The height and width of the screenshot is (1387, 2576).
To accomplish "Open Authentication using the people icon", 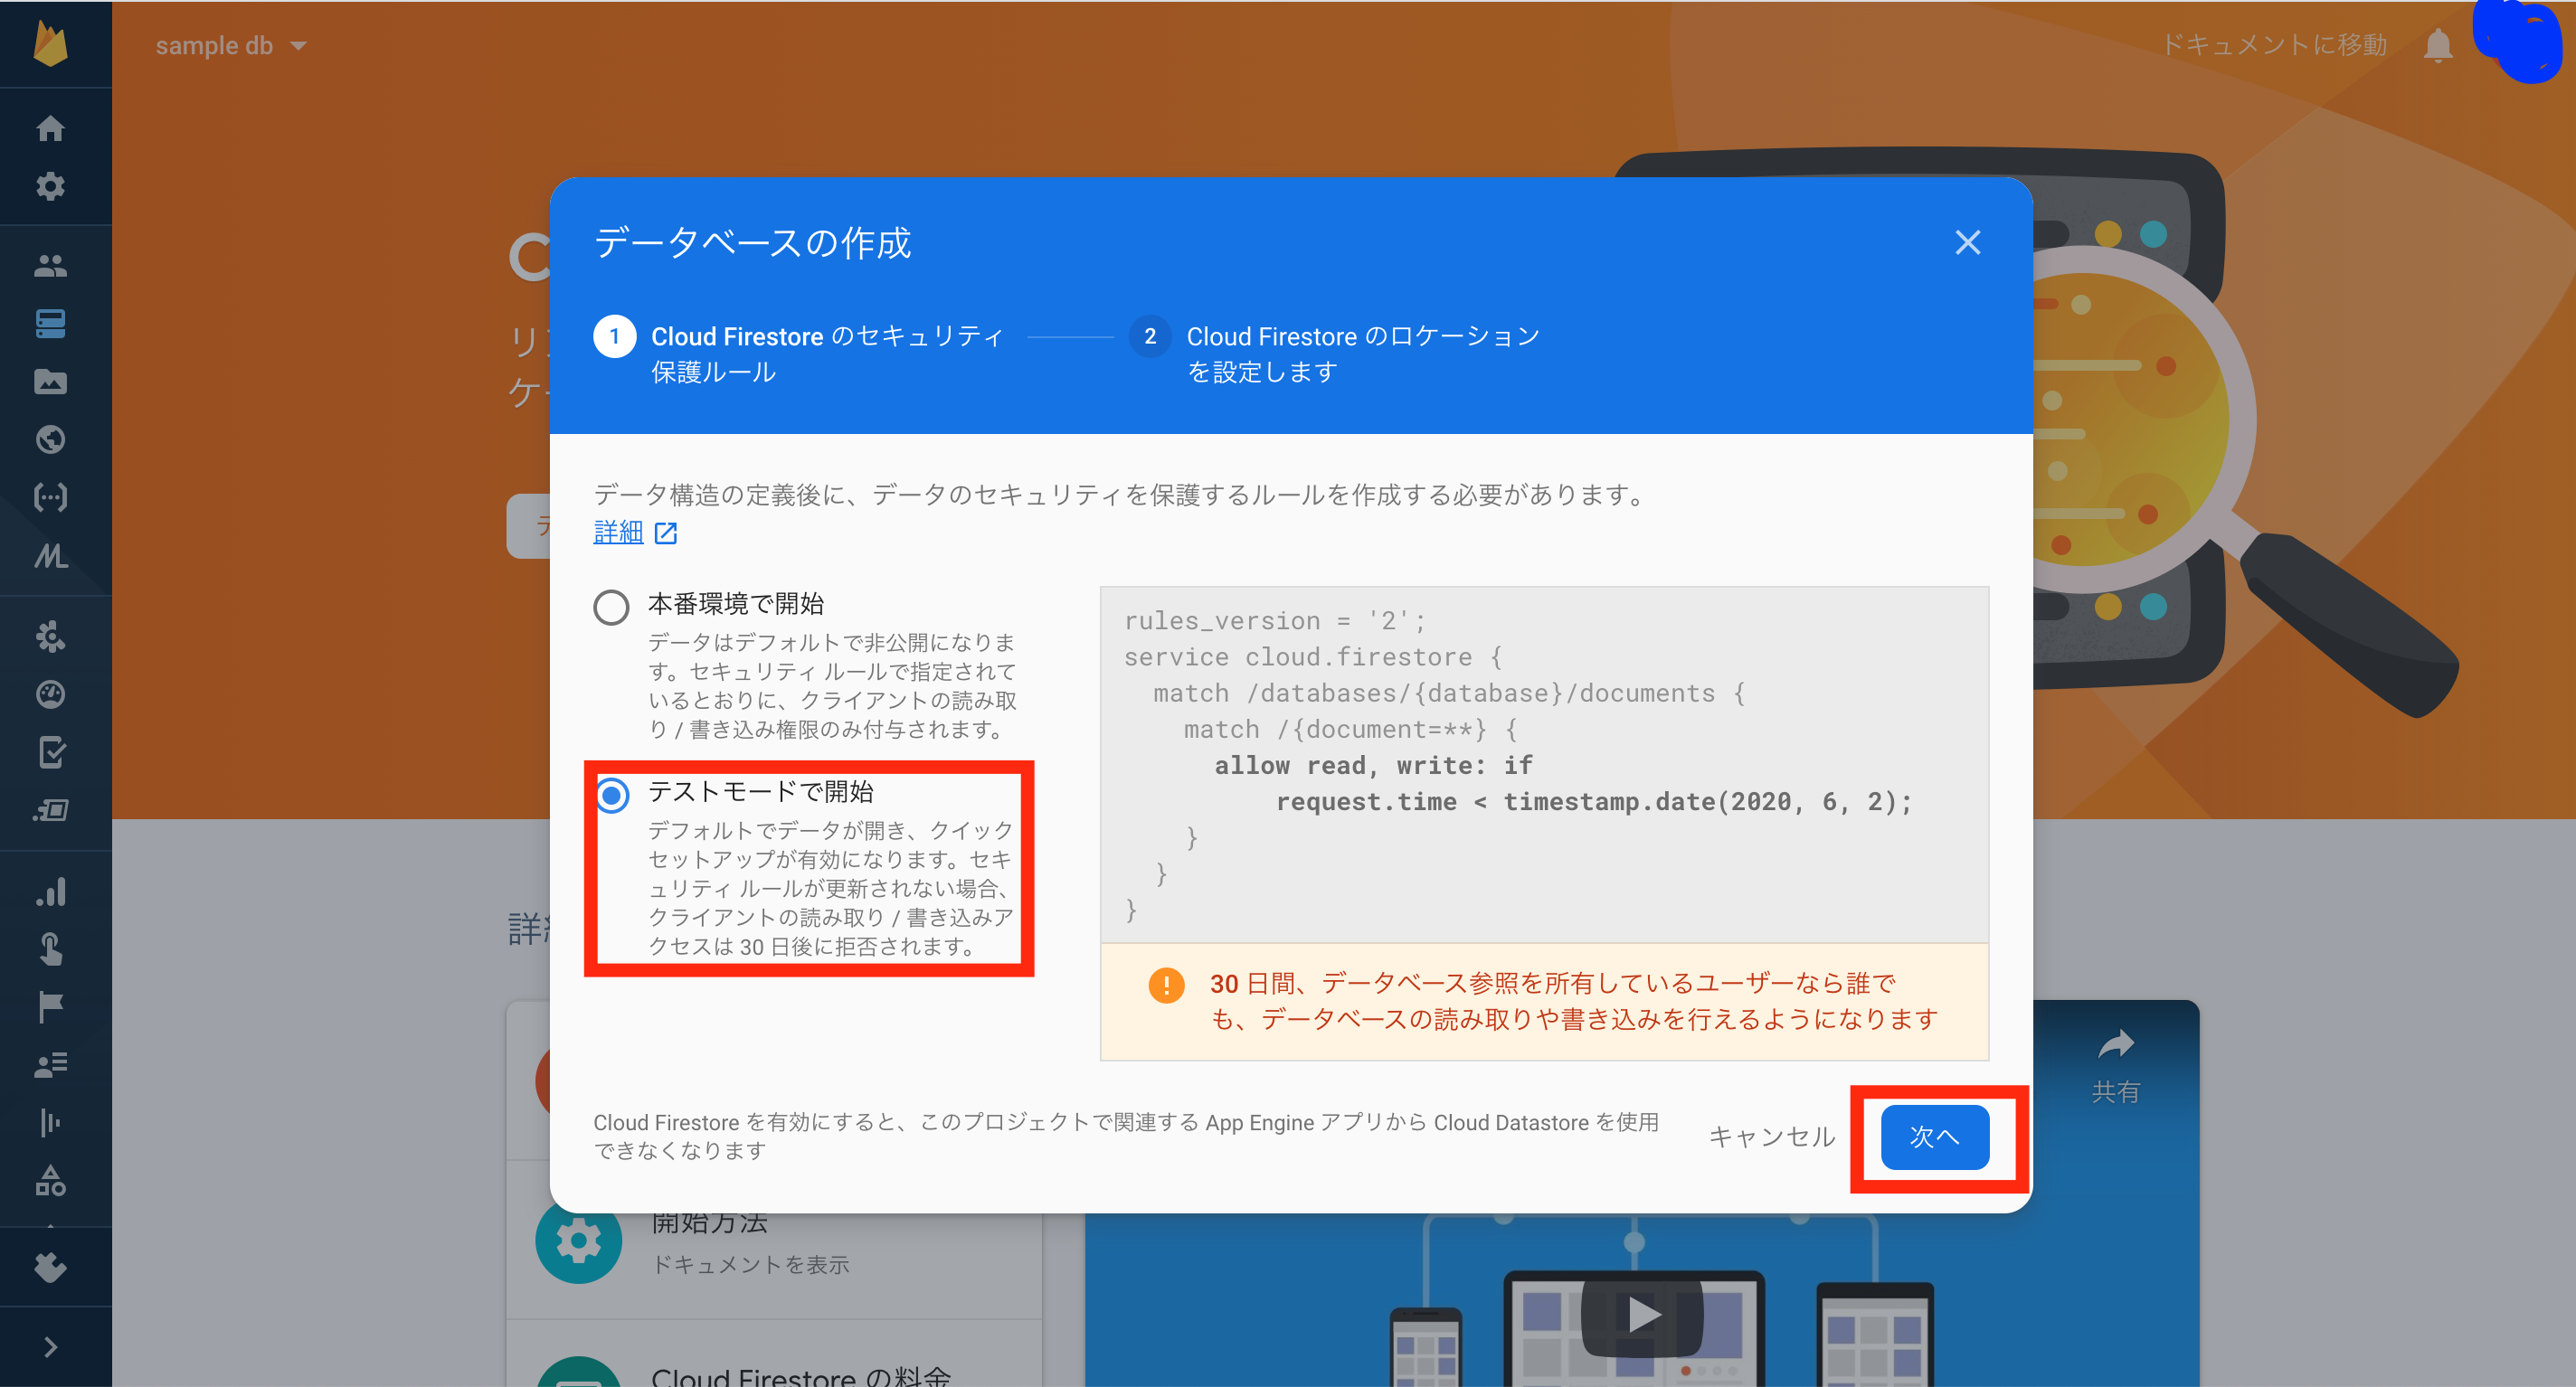I will [50, 264].
